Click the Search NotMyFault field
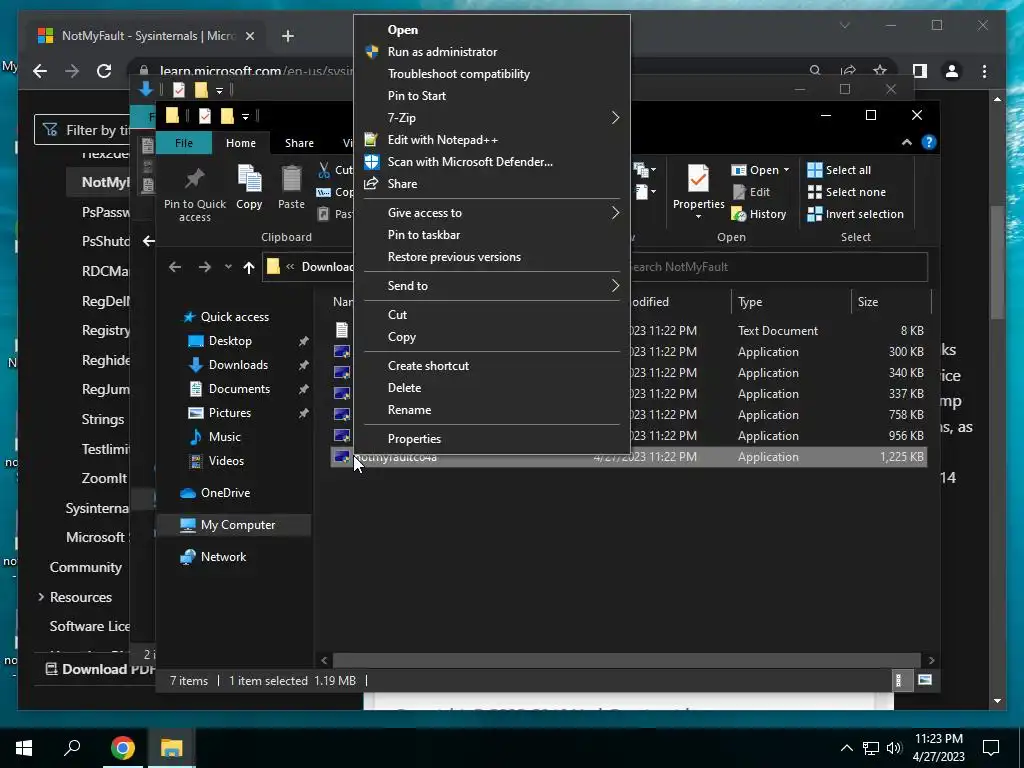This screenshot has width=1024, height=768. pyautogui.click(x=777, y=267)
